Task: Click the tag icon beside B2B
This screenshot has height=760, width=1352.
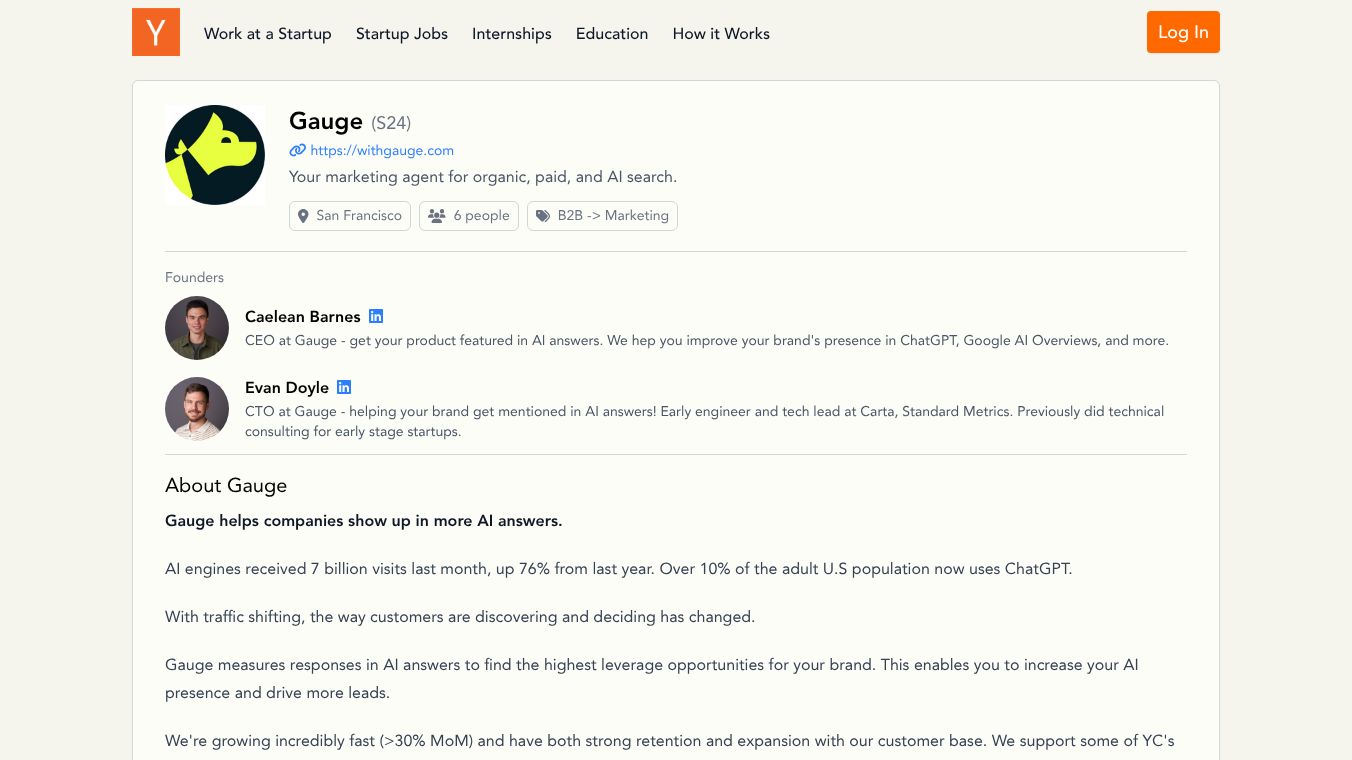Action: (543, 216)
